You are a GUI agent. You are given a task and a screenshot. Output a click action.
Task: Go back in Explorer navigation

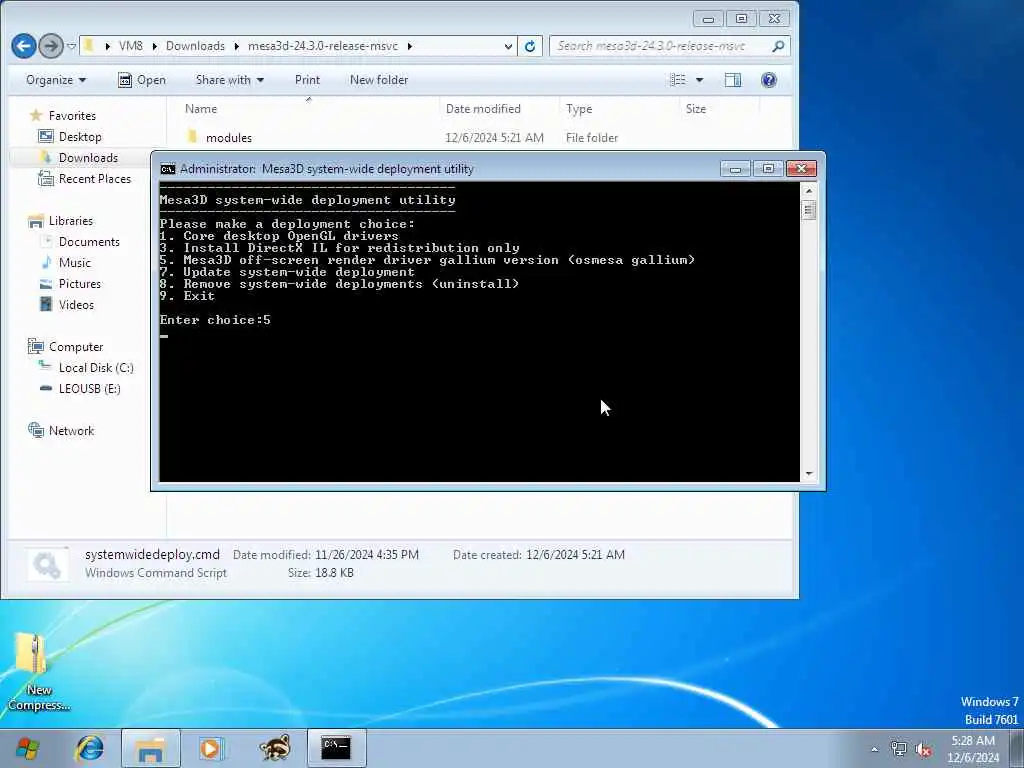24,46
